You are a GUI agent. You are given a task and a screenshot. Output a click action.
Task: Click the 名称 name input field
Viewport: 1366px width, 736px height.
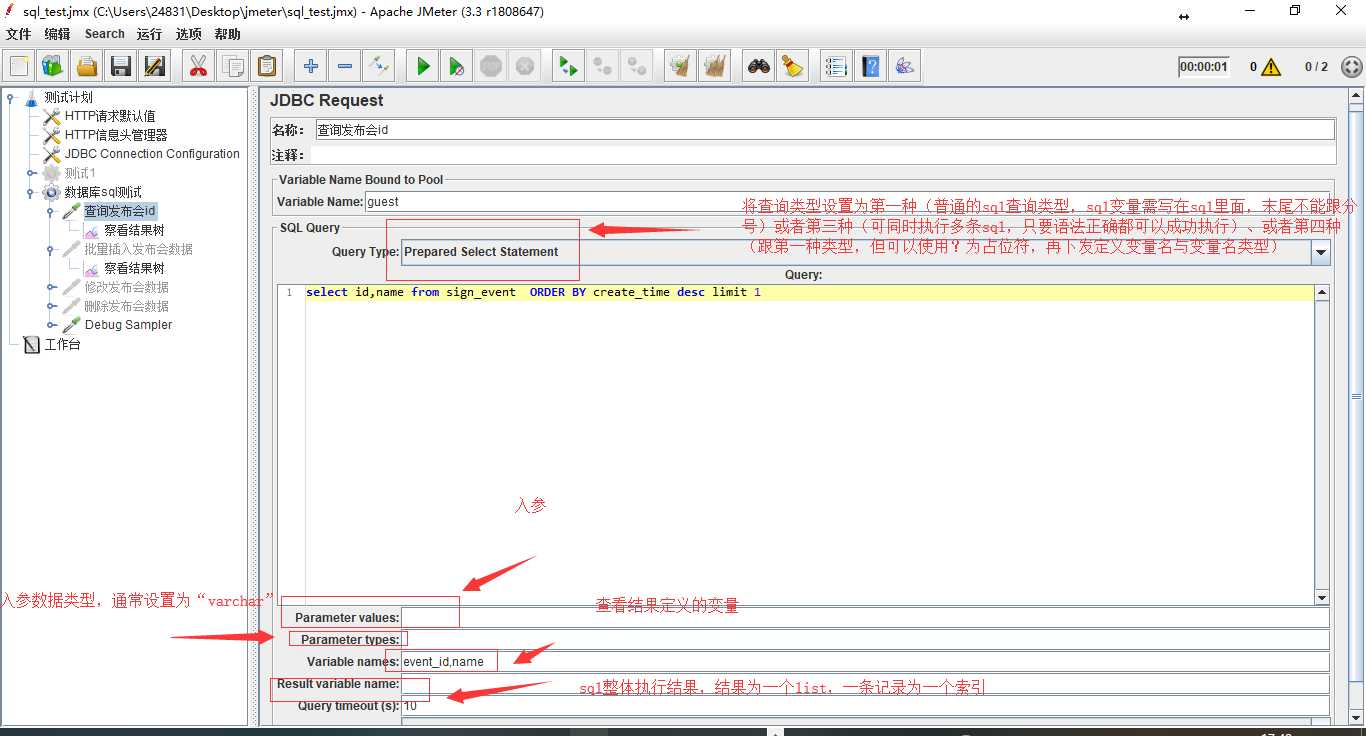pos(825,130)
